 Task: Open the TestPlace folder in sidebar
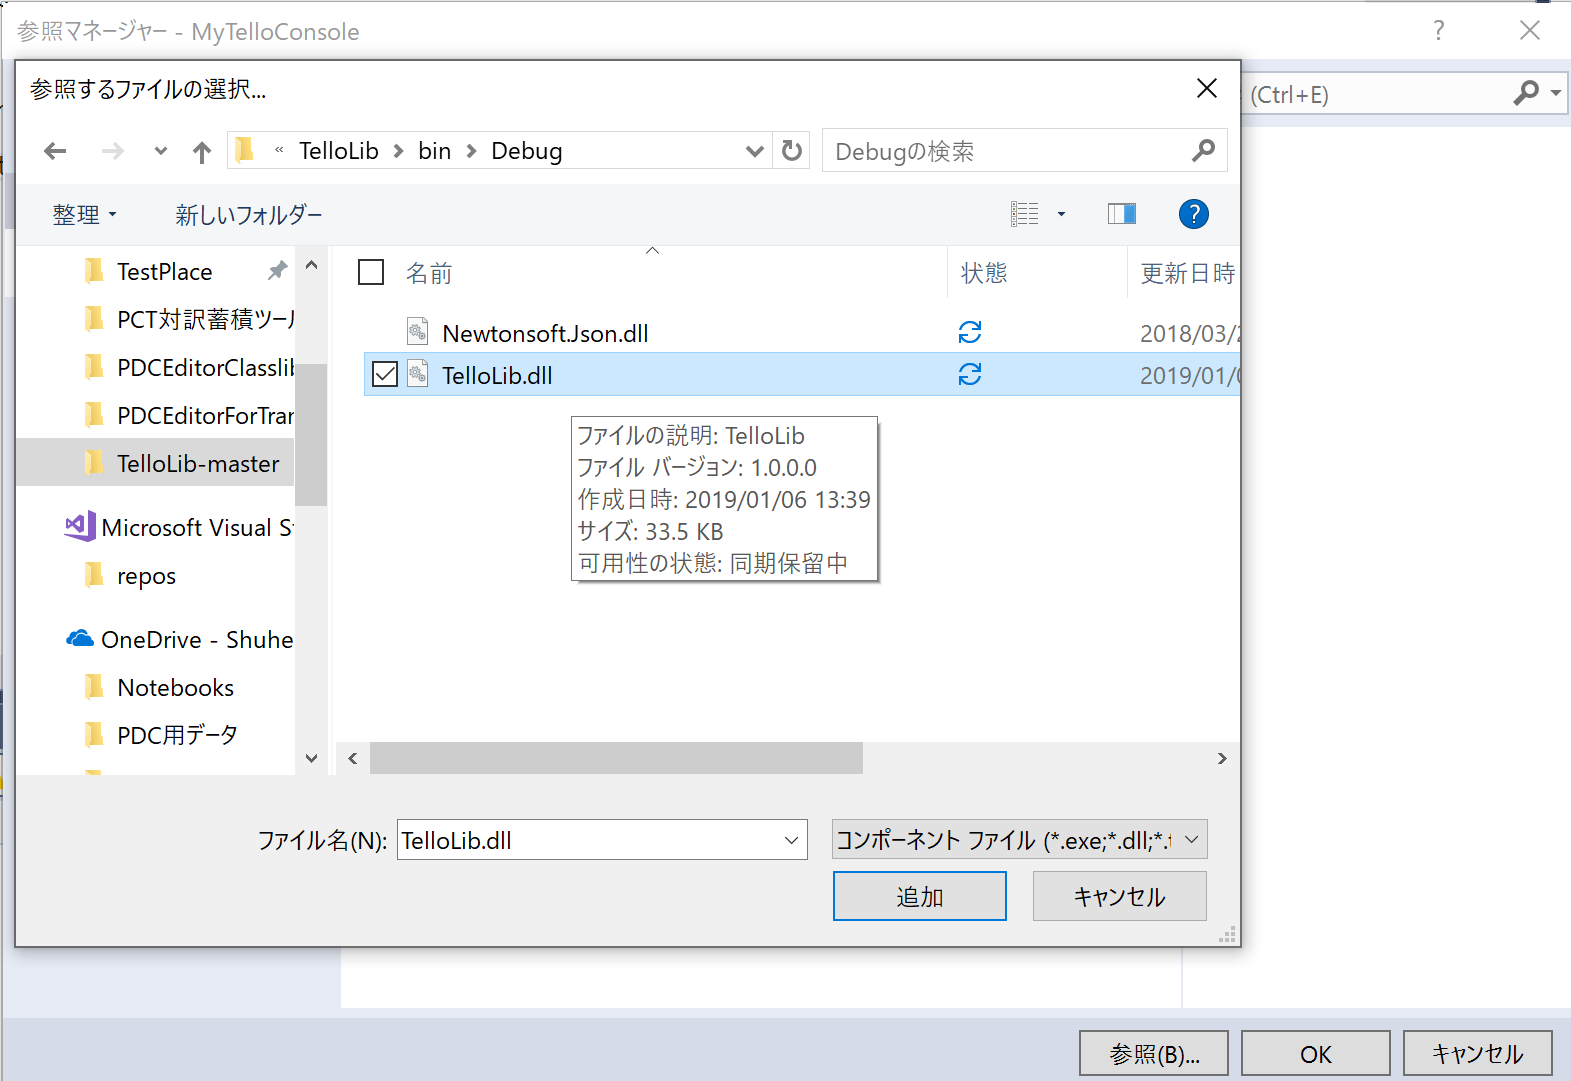point(164,272)
